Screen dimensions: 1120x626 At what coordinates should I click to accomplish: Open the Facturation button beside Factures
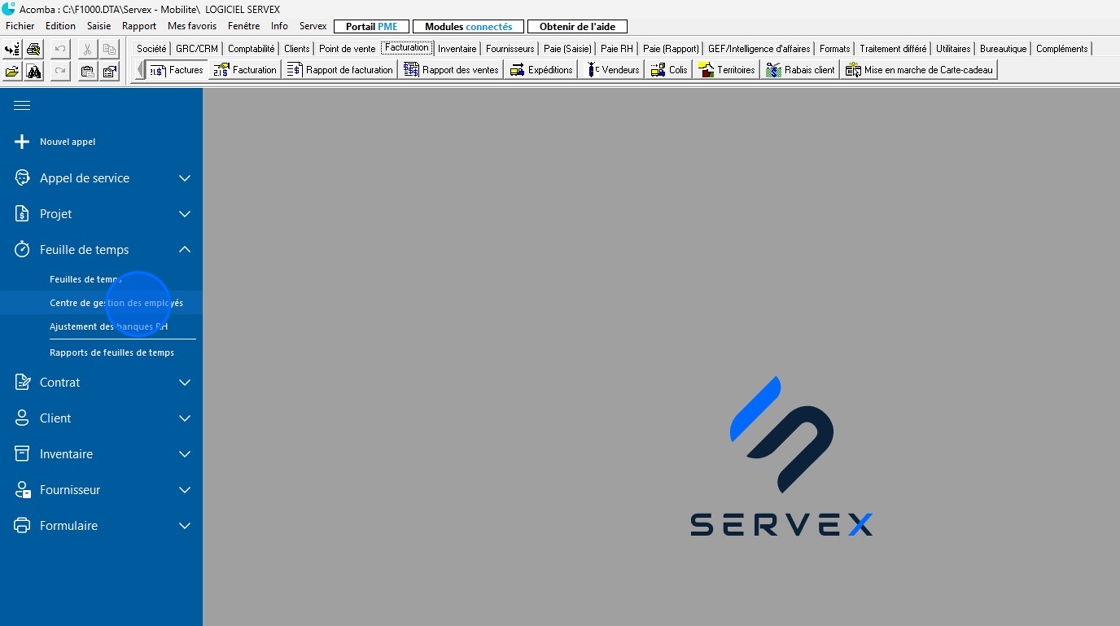click(x=245, y=70)
